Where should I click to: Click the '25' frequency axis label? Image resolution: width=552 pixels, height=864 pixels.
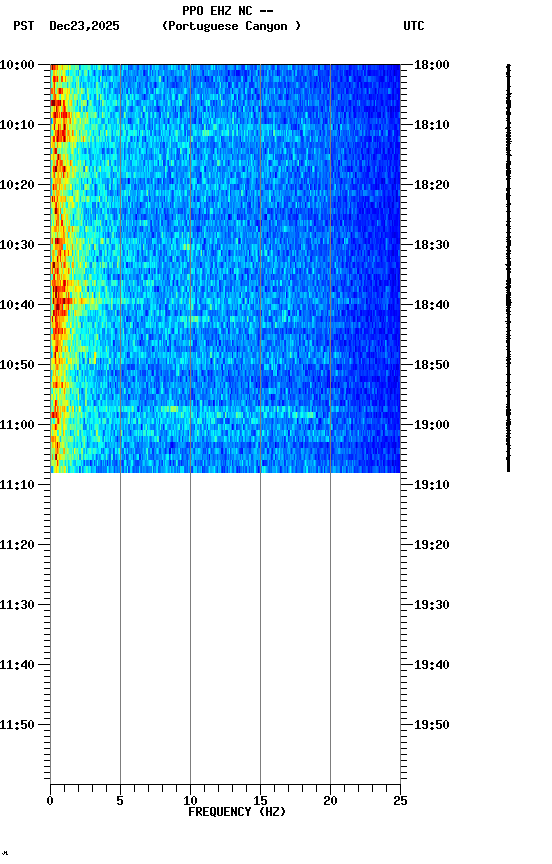point(400,801)
